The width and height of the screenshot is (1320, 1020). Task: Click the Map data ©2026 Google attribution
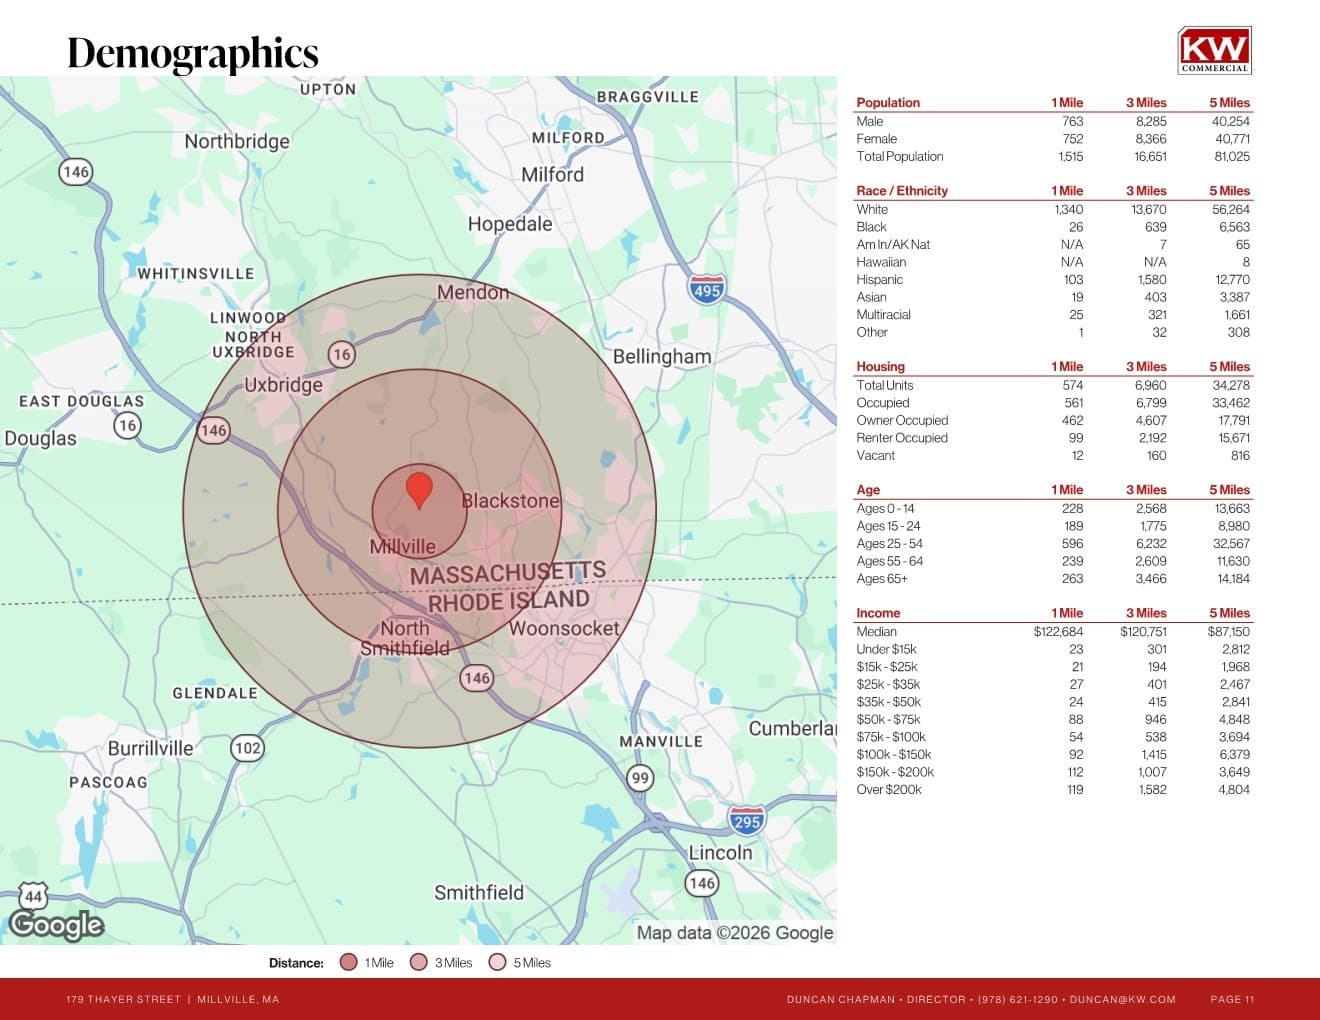[x=735, y=933]
